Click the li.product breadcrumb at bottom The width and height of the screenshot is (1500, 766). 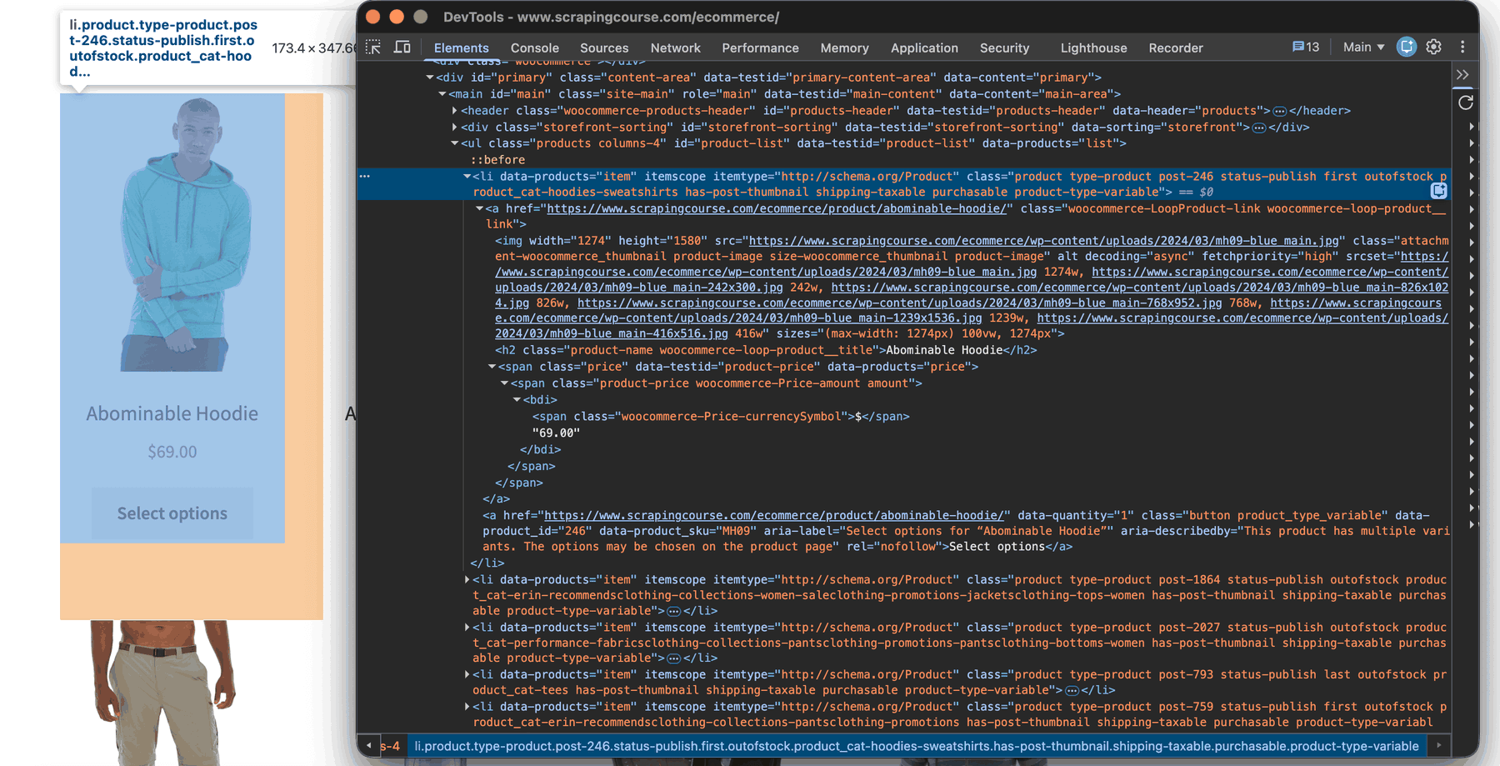[x=916, y=746]
